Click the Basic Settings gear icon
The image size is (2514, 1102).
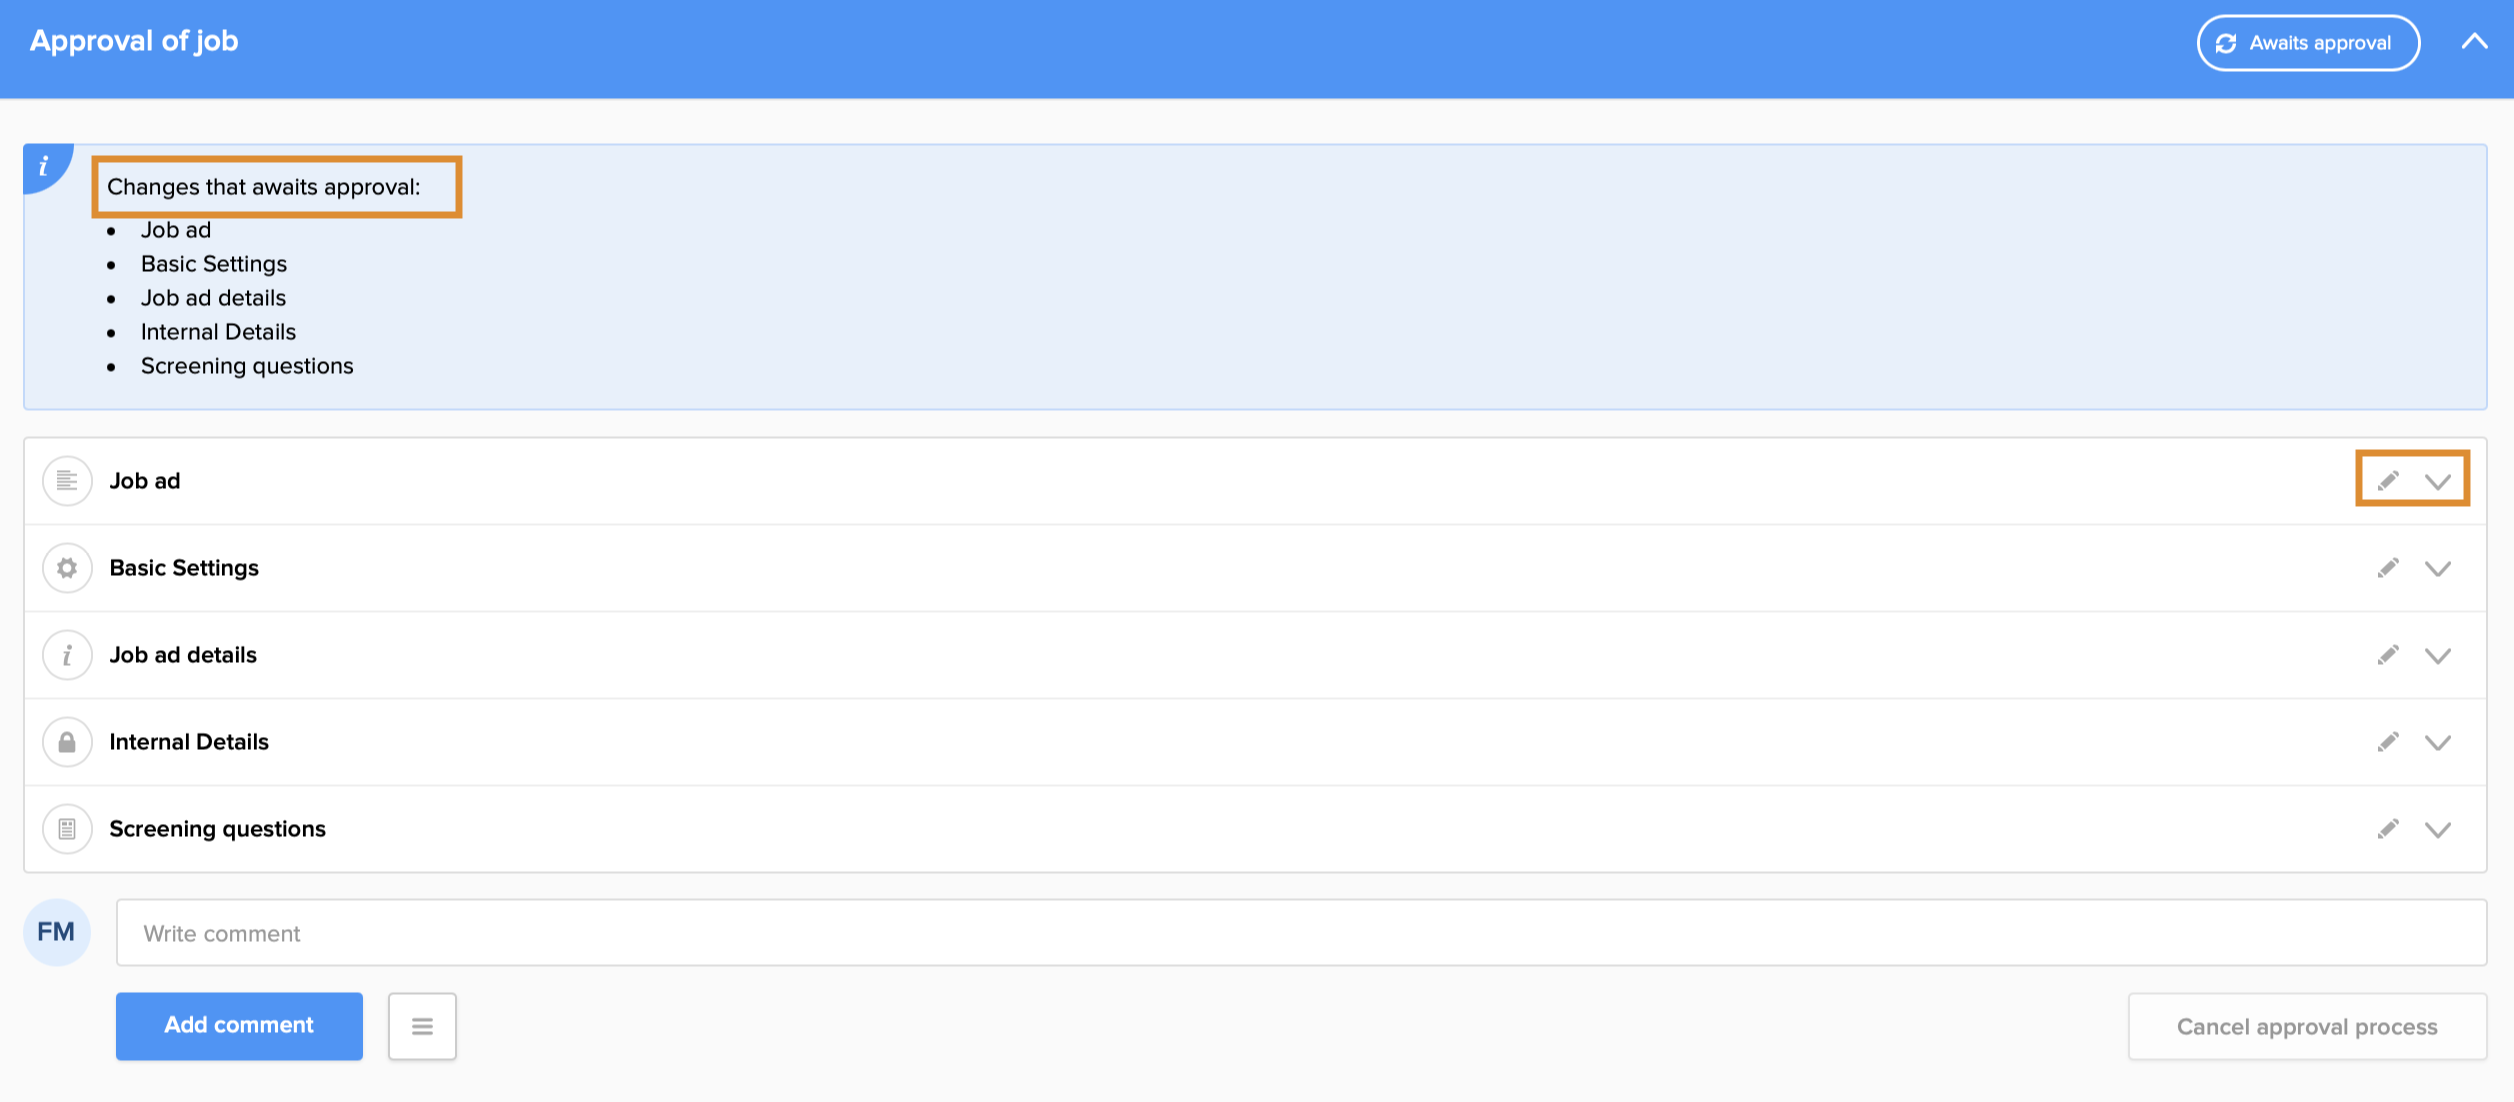point(67,568)
